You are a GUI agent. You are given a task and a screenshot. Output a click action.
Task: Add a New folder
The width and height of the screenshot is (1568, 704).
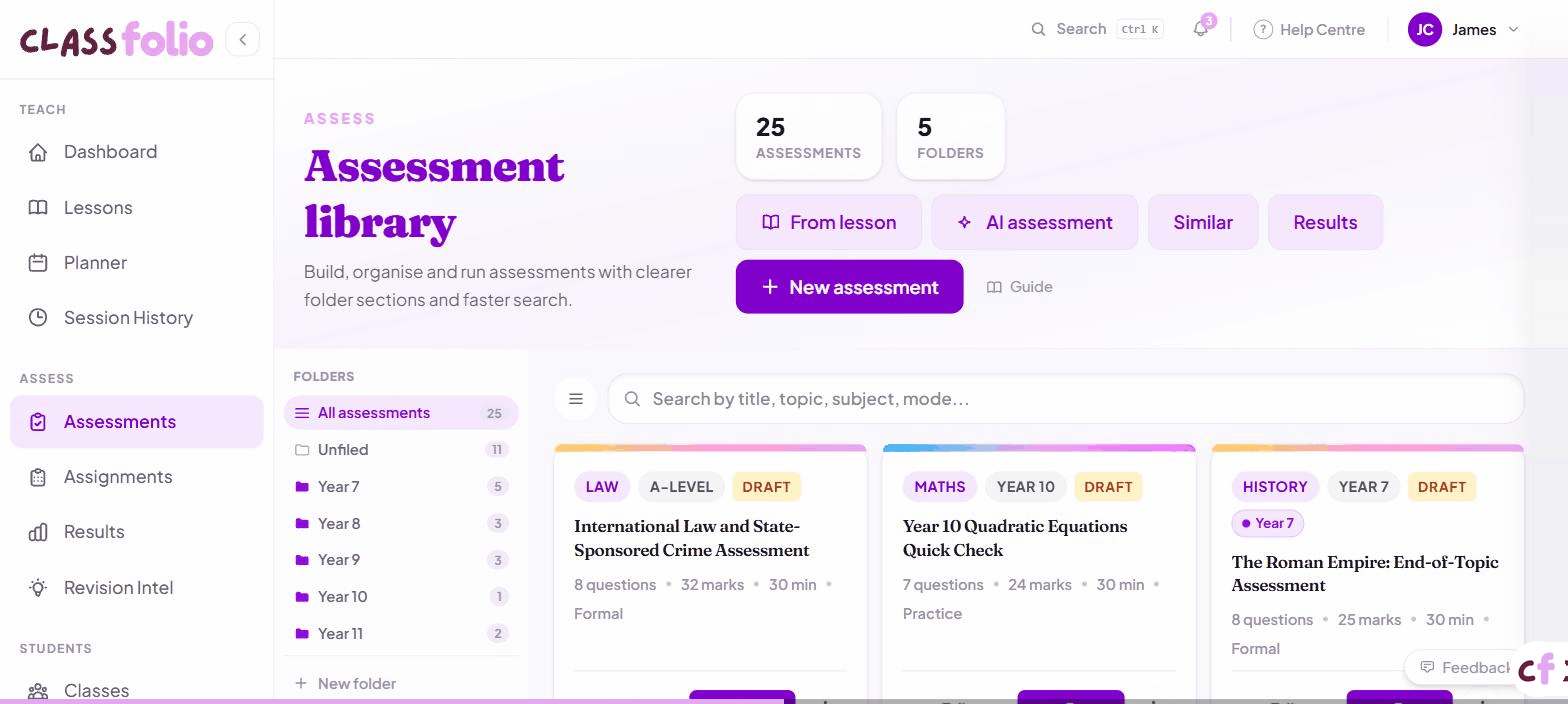[x=346, y=684]
